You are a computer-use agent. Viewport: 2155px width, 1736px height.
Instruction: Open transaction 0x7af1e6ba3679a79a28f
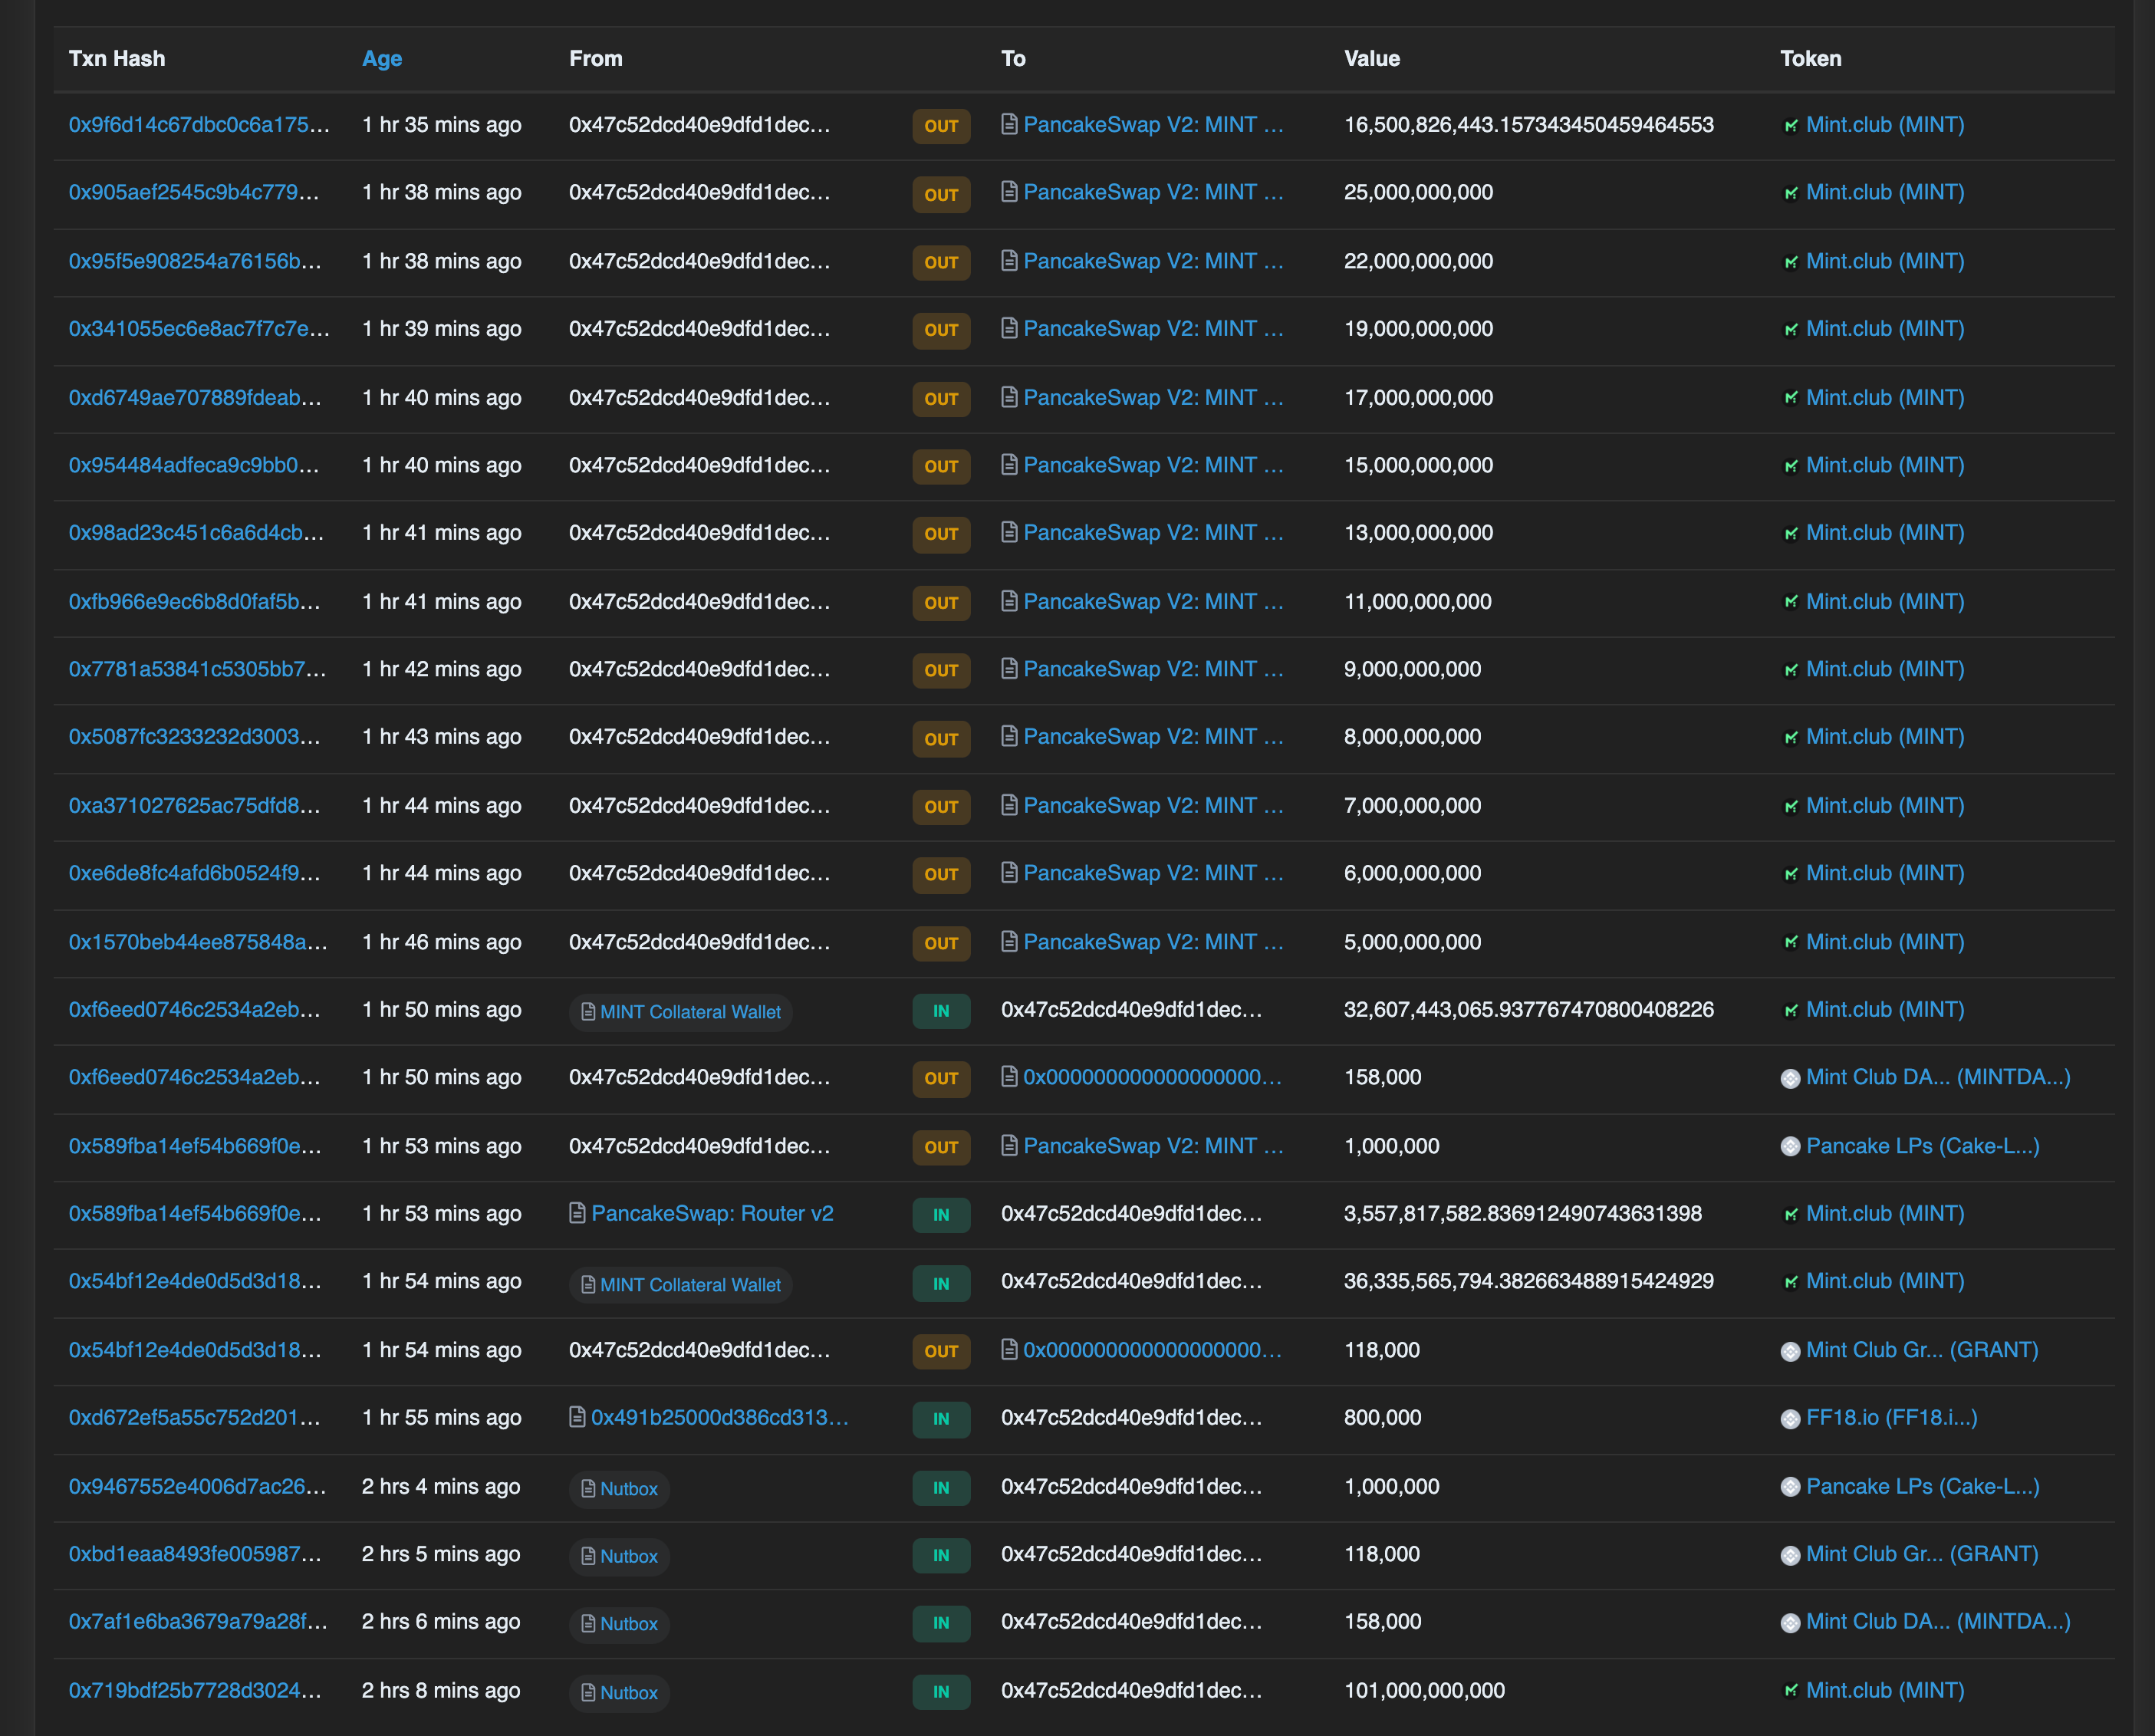coord(198,1621)
